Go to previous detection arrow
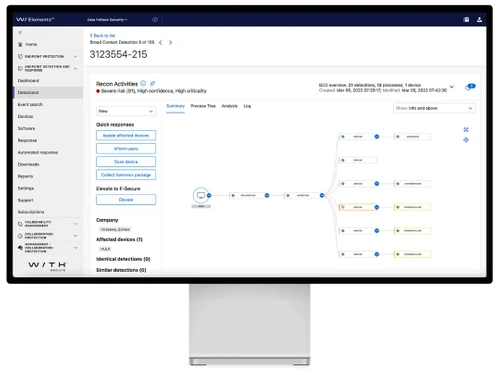 click(161, 42)
